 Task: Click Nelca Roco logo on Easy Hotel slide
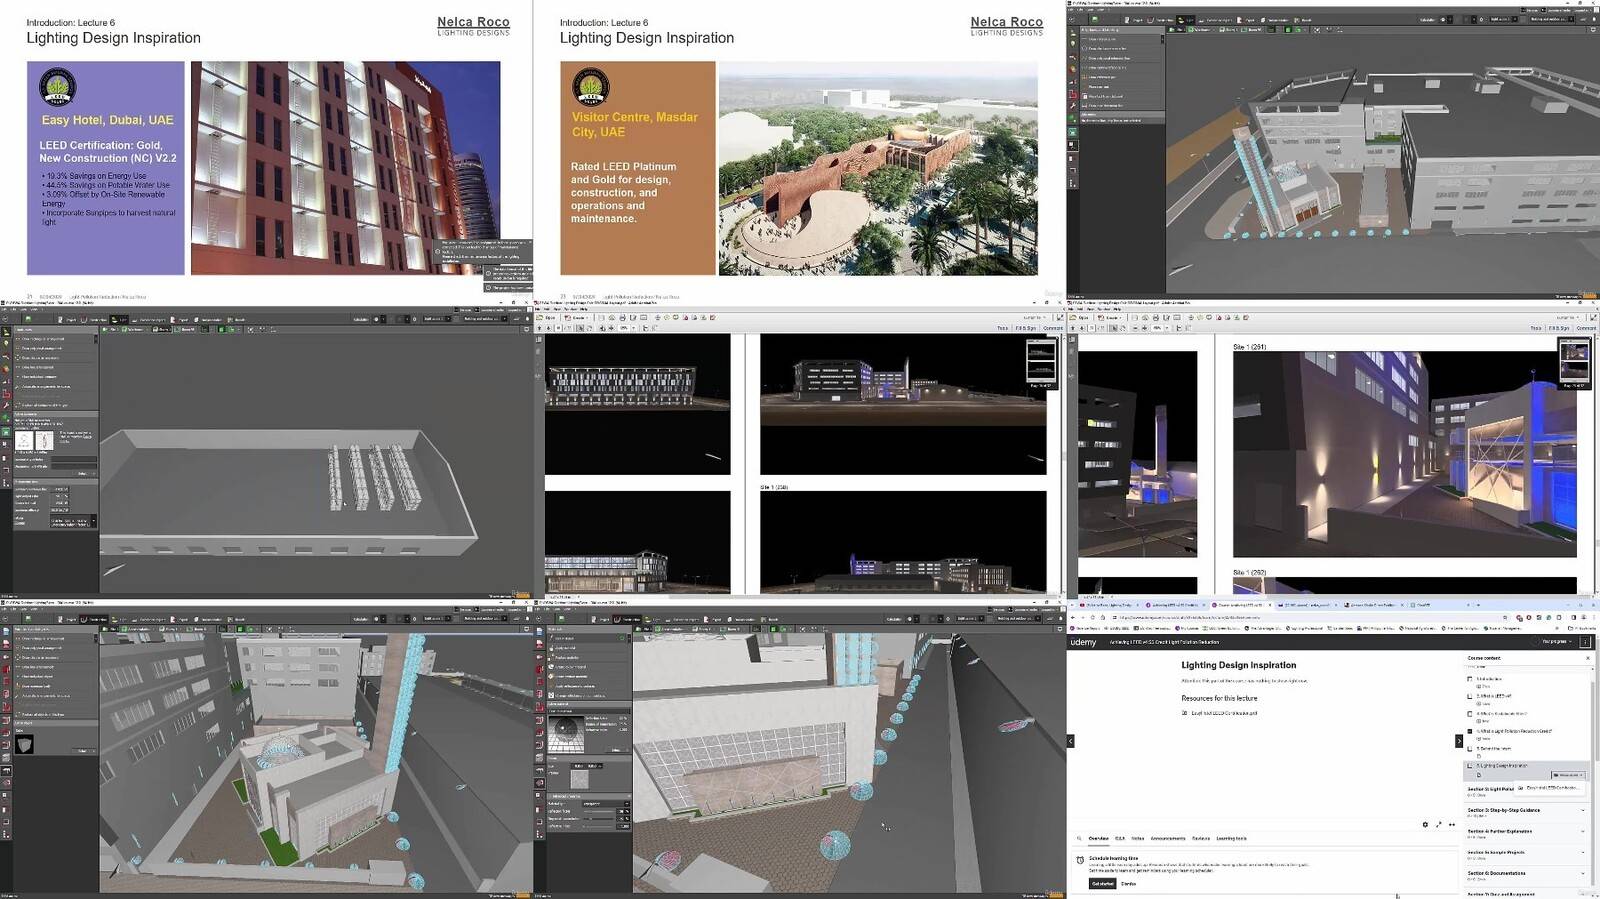473,26
